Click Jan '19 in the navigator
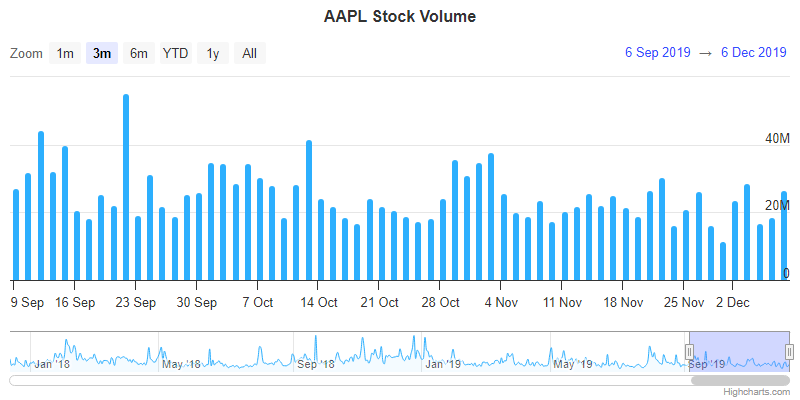800x400 pixels. pyautogui.click(x=443, y=364)
